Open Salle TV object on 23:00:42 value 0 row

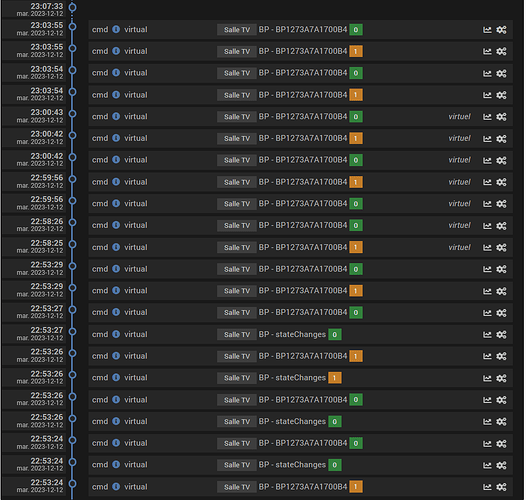click(x=237, y=160)
